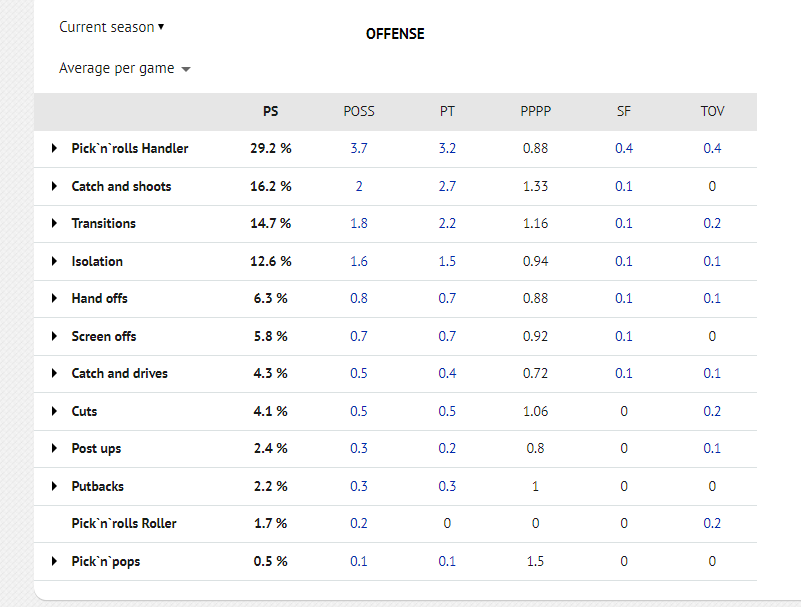
Task: Open Transitions TOV value 0.2
Action: pyautogui.click(x=712, y=223)
